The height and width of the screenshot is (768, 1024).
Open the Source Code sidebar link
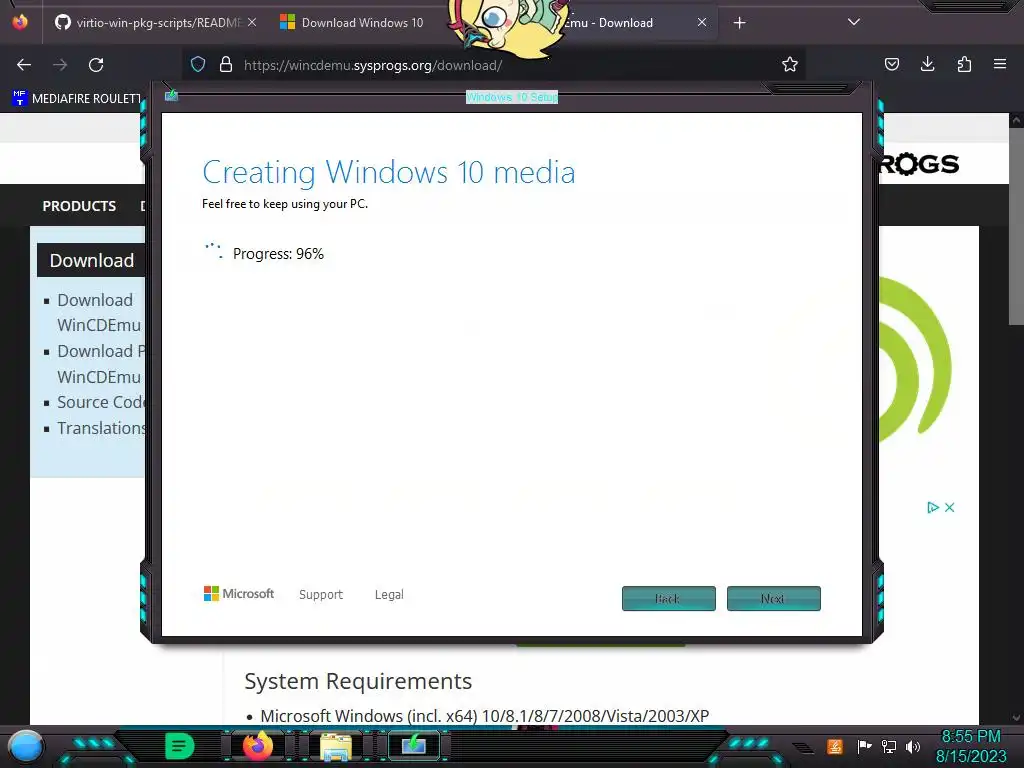pos(101,402)
